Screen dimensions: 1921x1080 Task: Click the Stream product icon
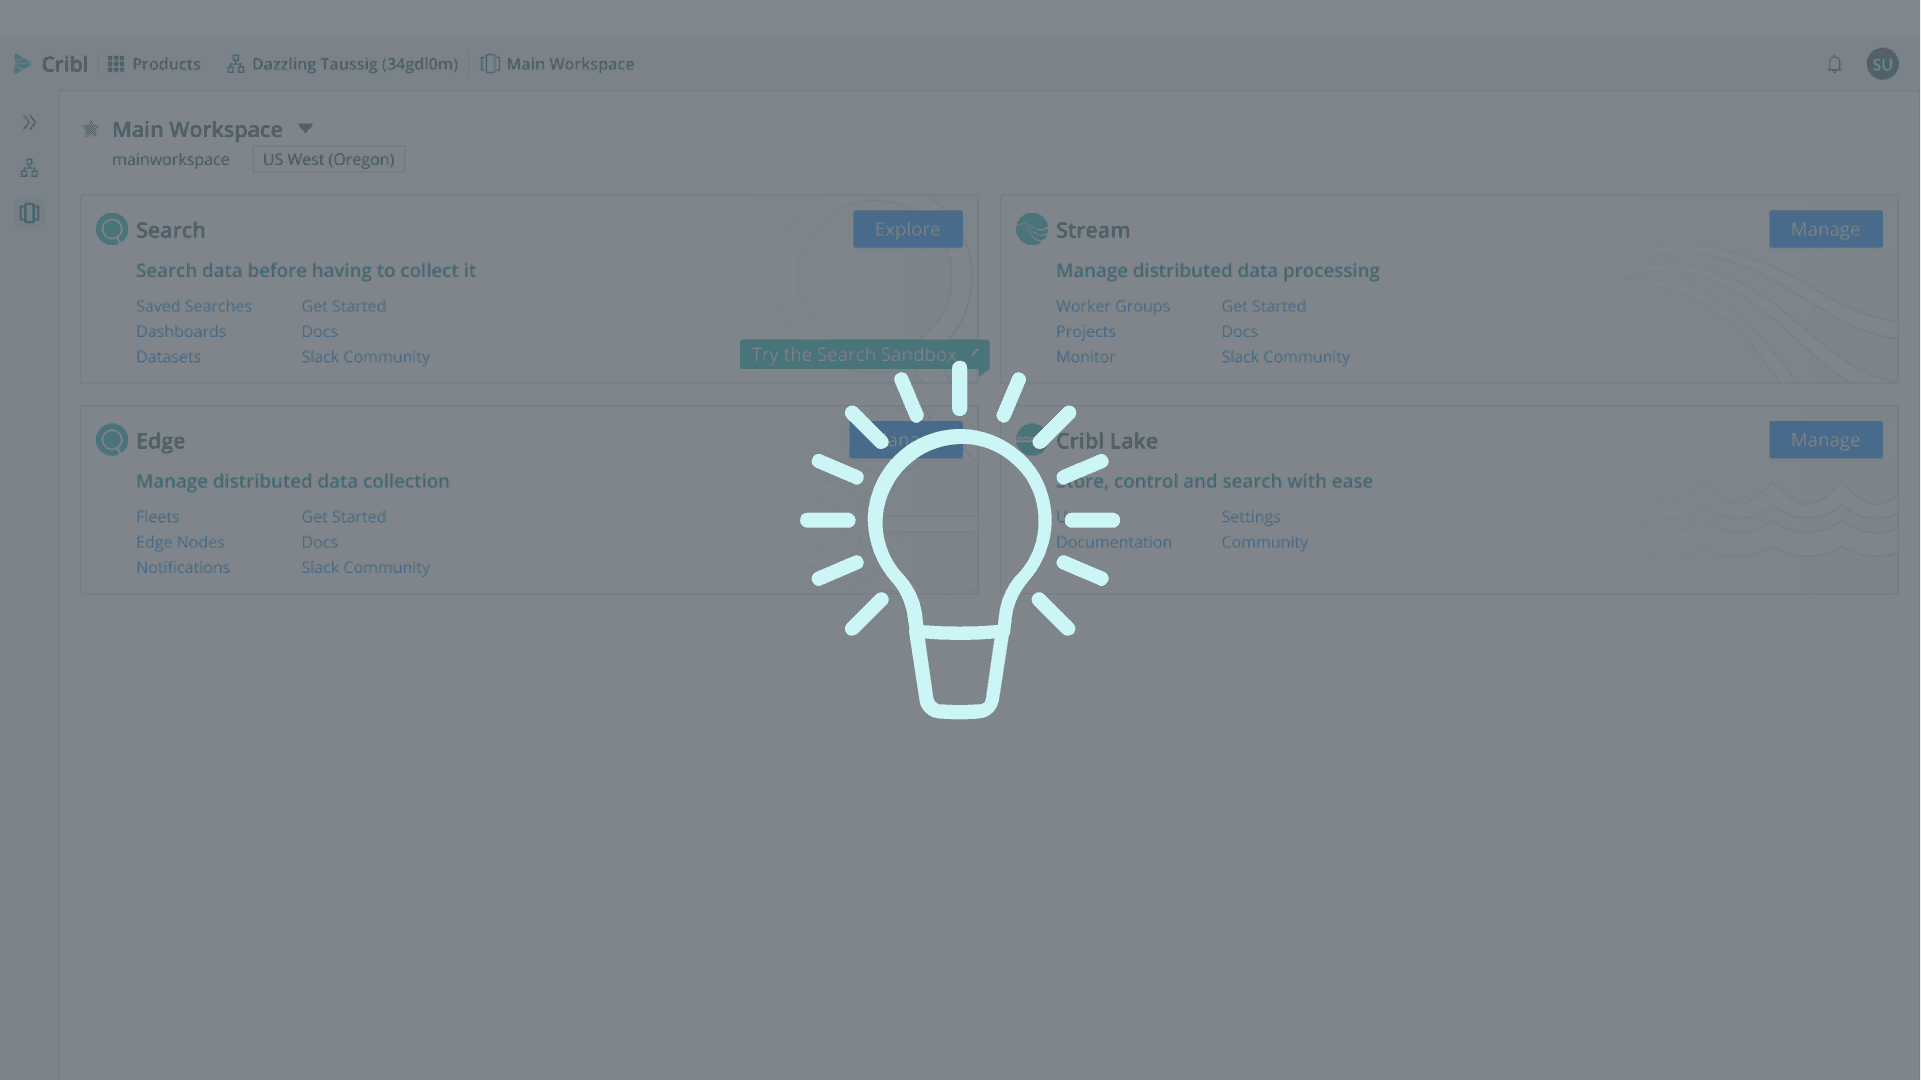point(1032,229)
